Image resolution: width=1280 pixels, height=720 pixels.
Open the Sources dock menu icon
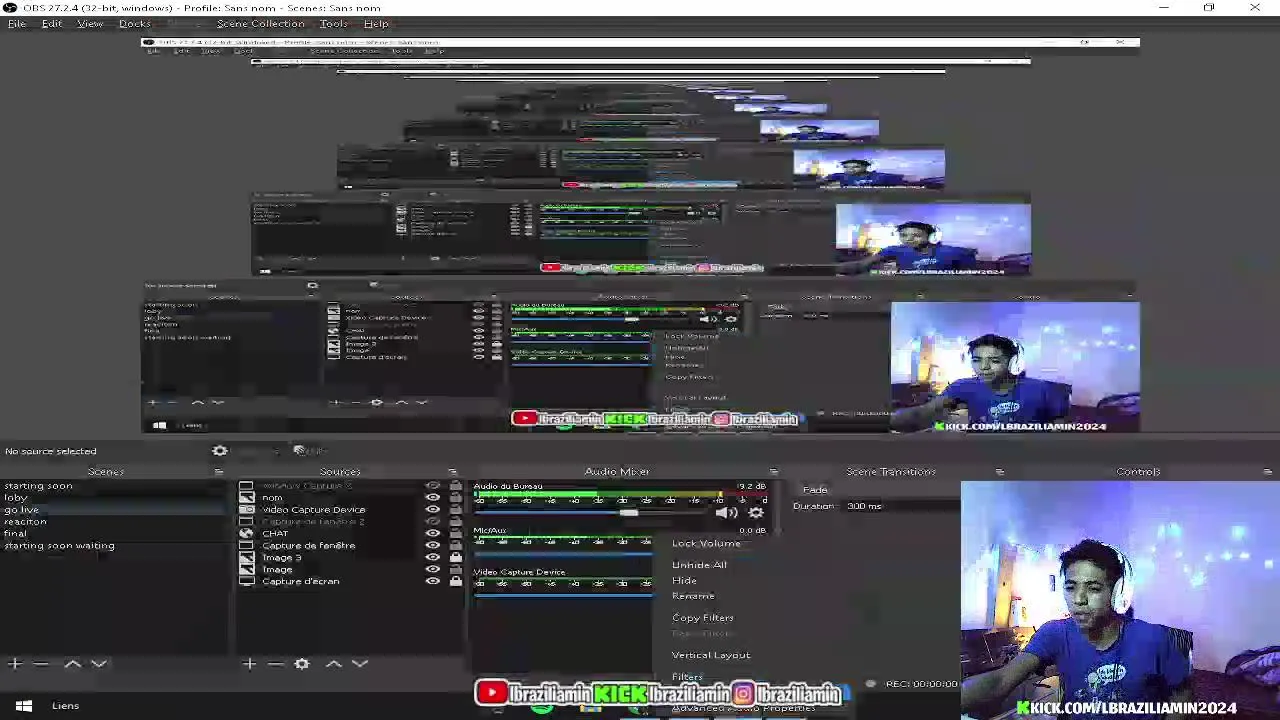(x=453, y=471)
